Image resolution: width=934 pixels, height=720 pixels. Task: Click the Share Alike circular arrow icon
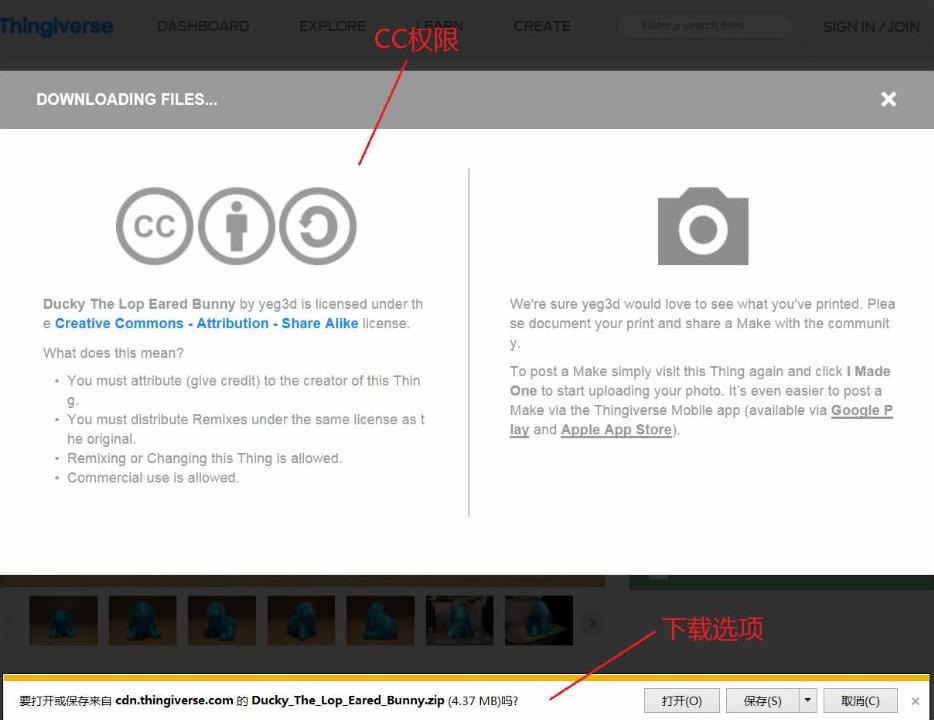coord(318,226)
